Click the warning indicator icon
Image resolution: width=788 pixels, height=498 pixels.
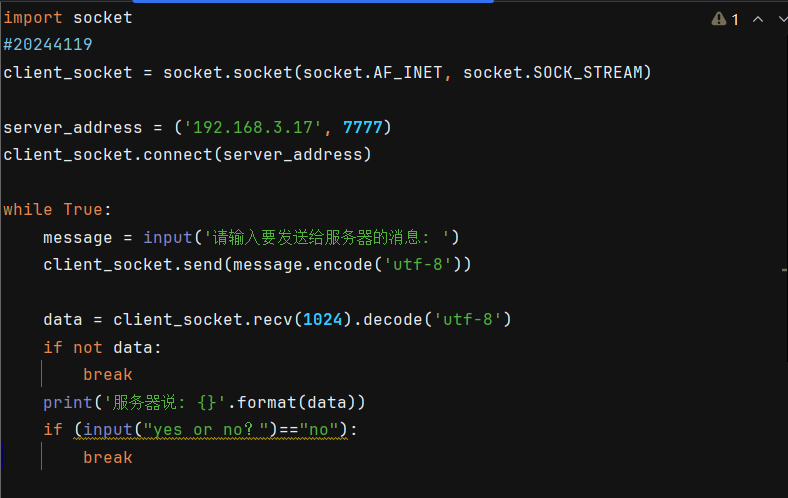[719, 19]
